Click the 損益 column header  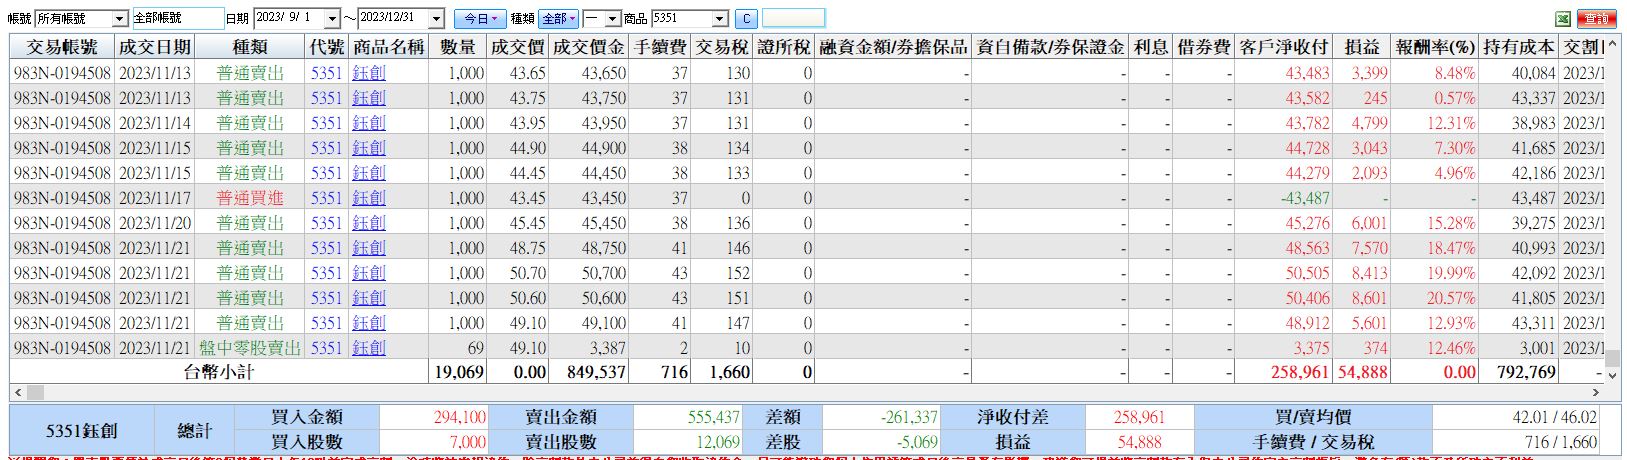click(x=1361, y=47)
